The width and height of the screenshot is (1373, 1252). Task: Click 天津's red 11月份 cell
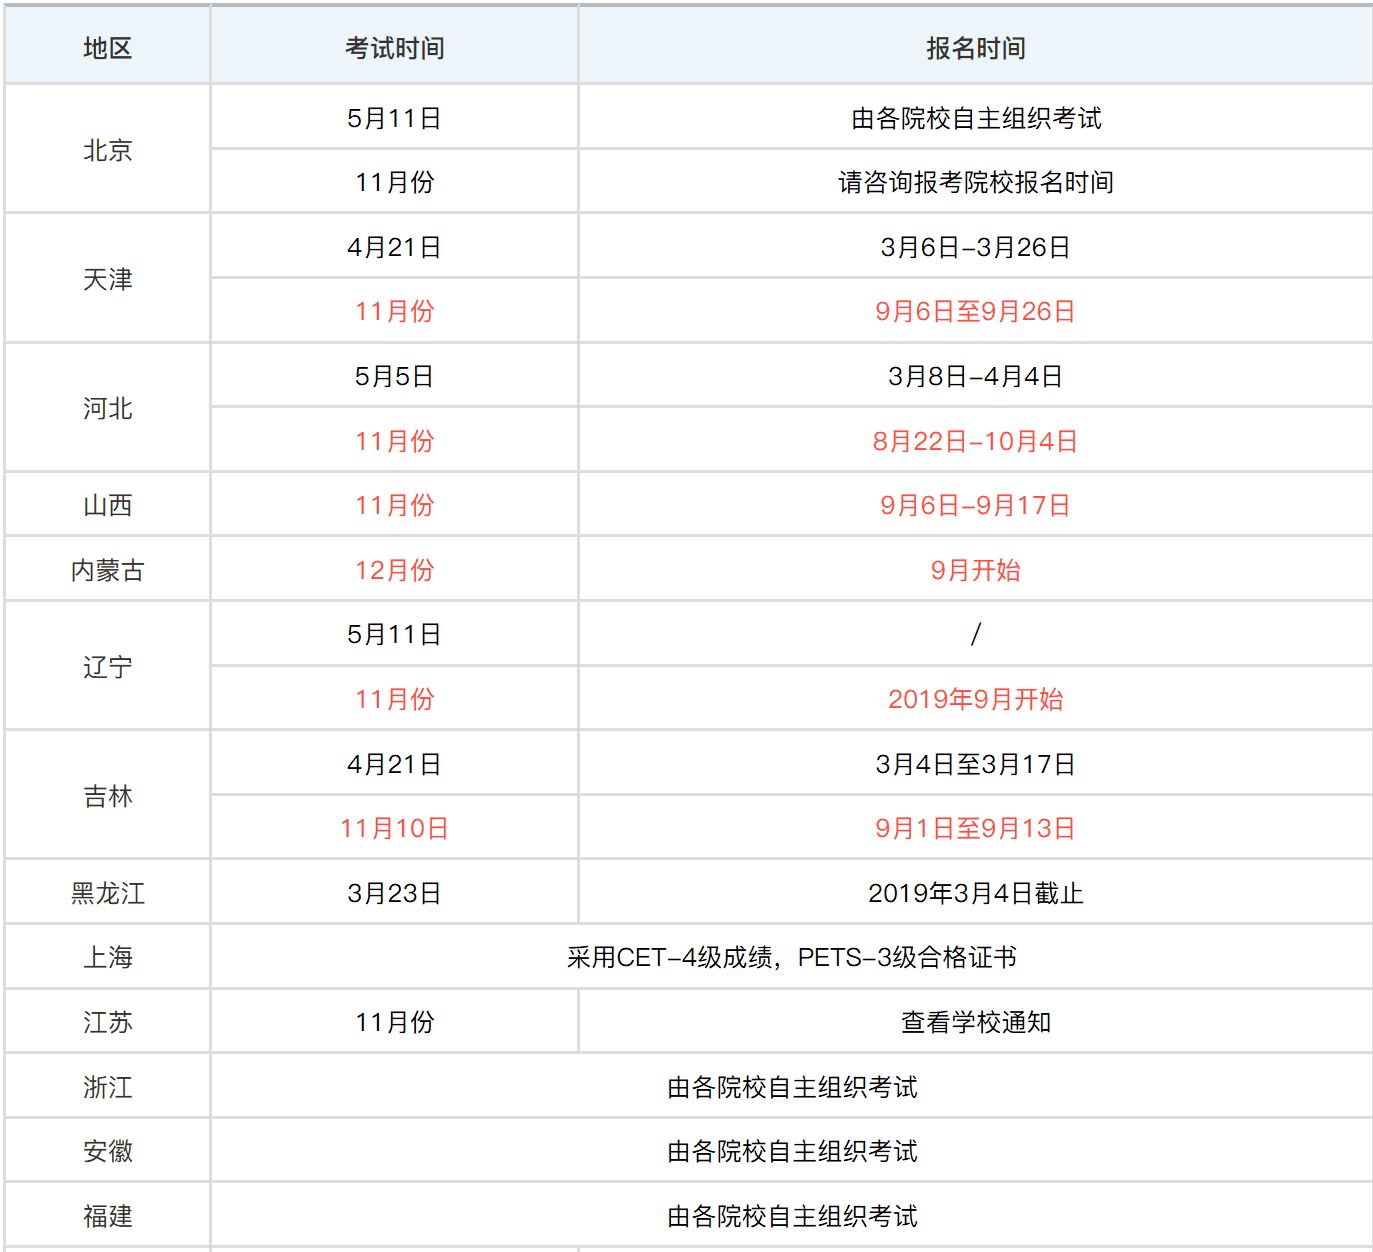point(394,311)
